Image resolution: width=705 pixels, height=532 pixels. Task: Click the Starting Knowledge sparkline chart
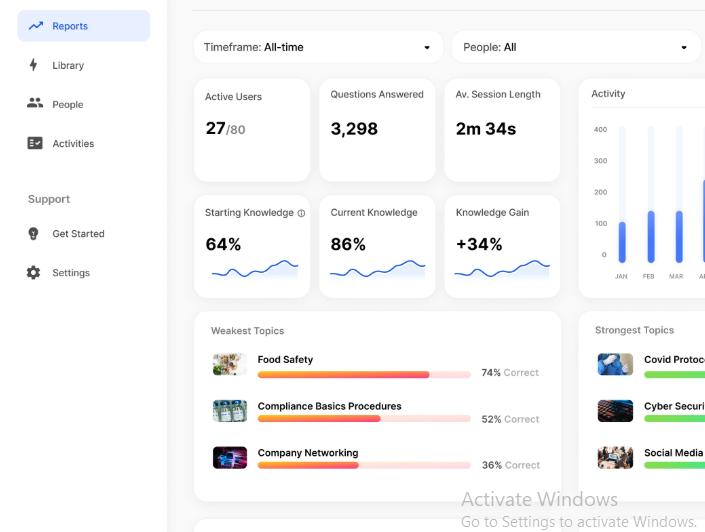point(254,268)
